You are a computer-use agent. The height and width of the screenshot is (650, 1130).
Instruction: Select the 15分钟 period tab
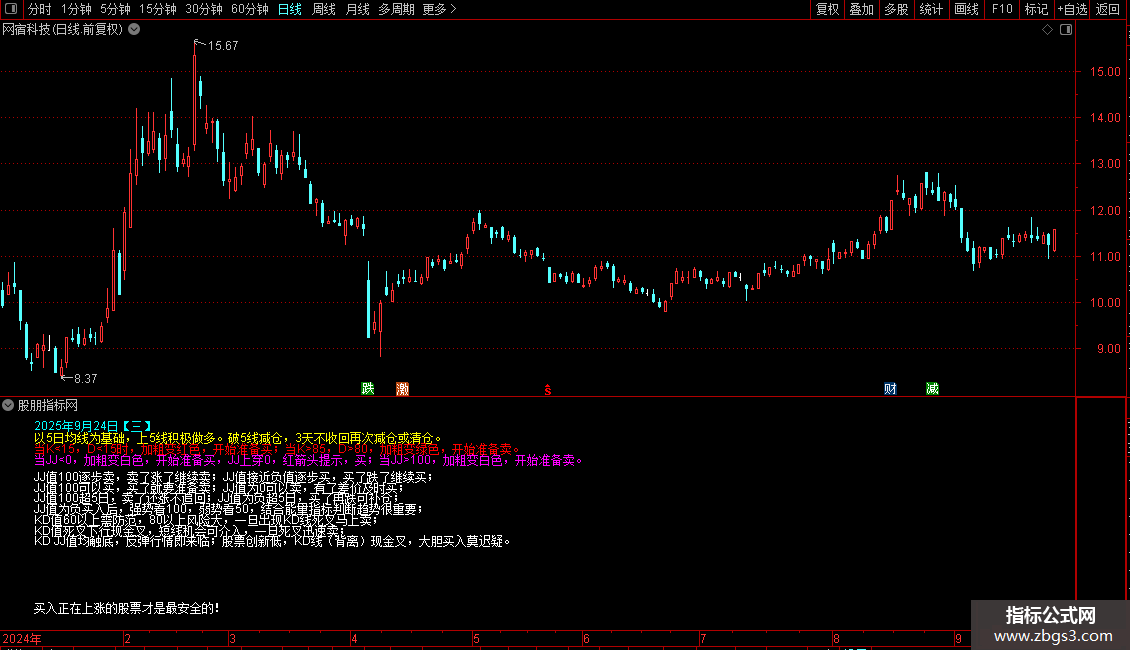157,9
